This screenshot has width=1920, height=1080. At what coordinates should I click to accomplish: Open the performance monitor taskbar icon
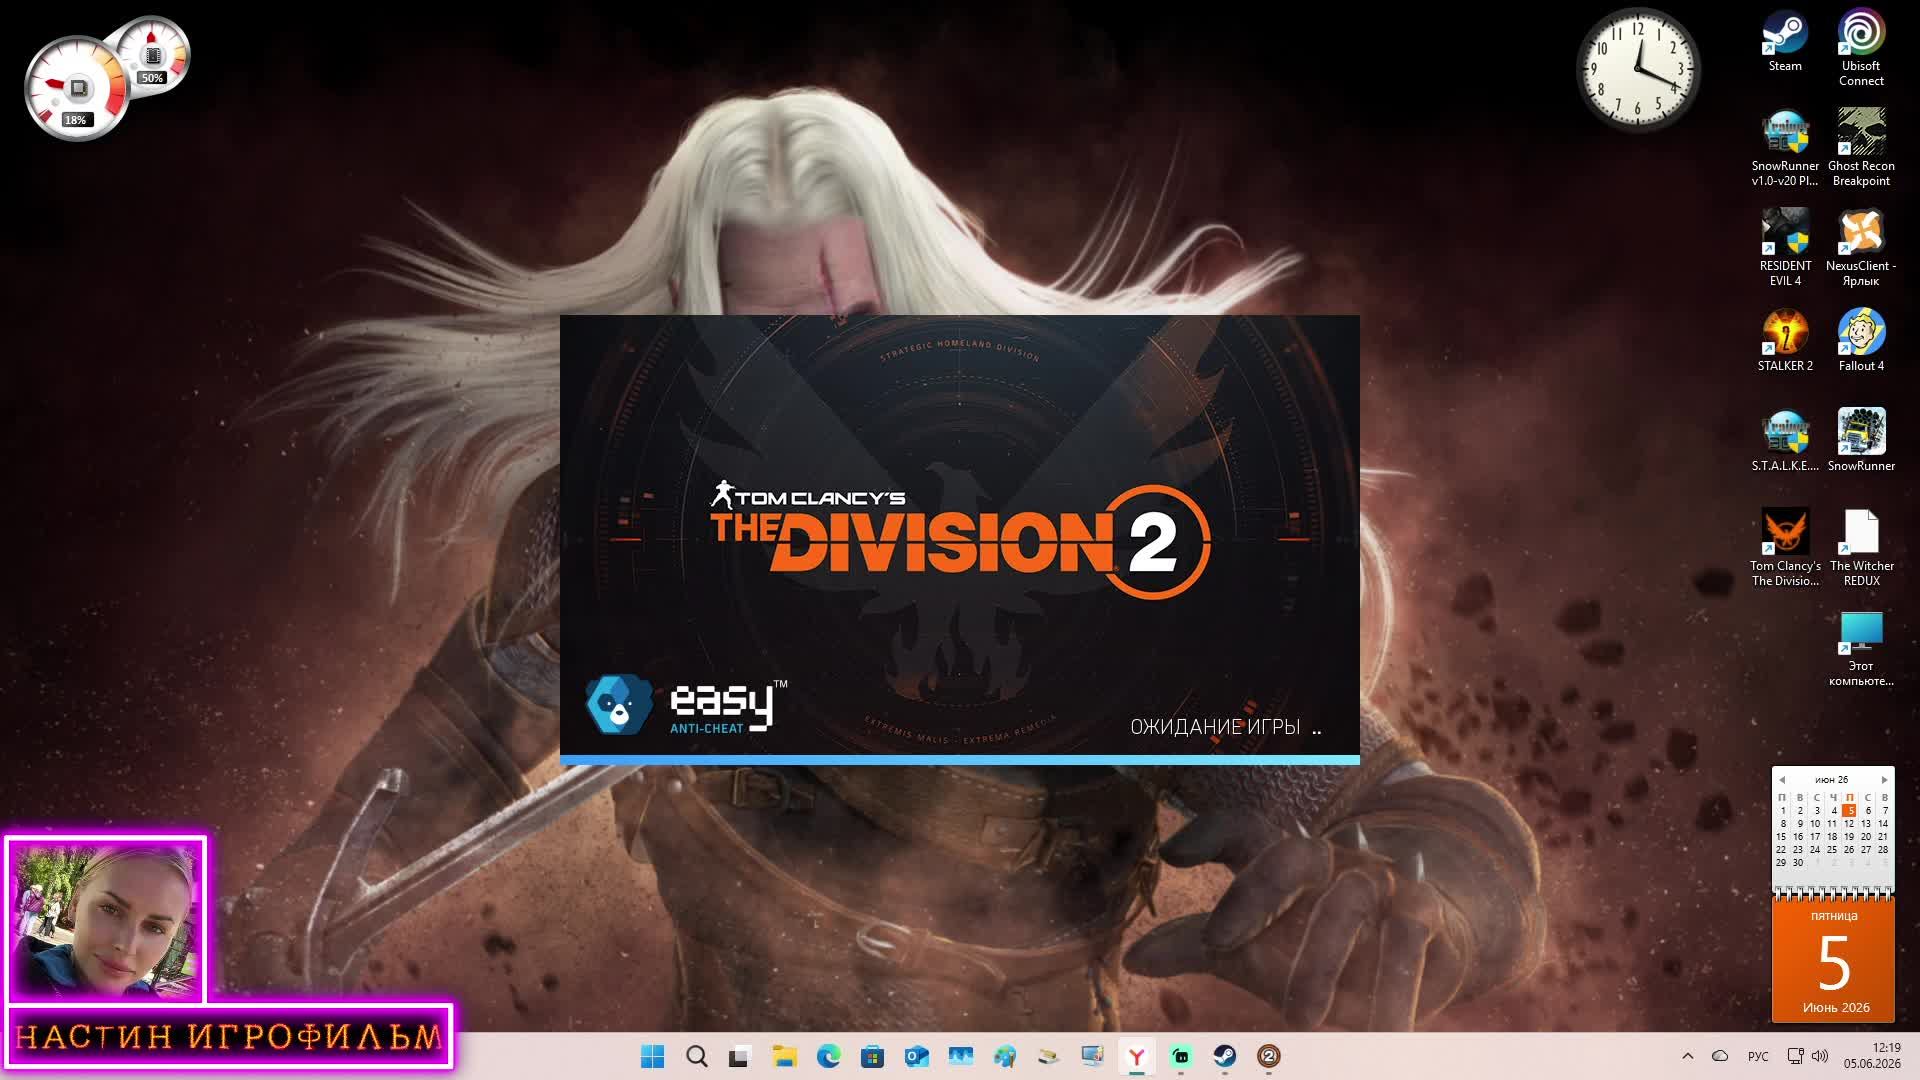[960, 1056]
